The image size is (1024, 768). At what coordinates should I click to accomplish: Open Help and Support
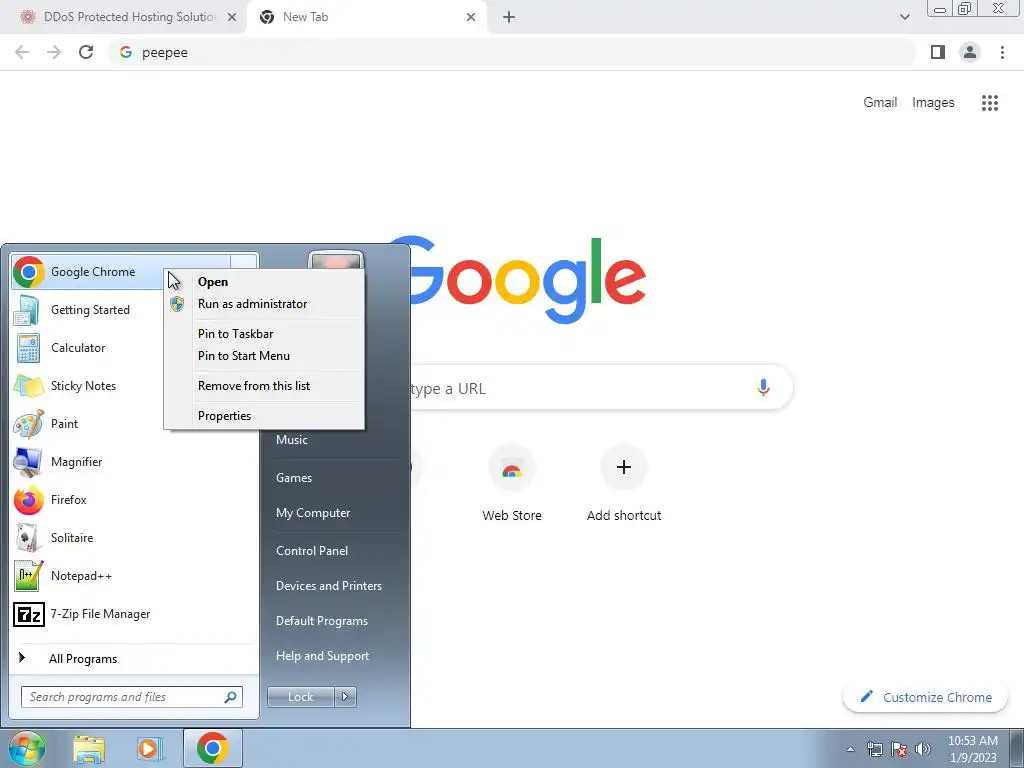click(x=322, y=656)
